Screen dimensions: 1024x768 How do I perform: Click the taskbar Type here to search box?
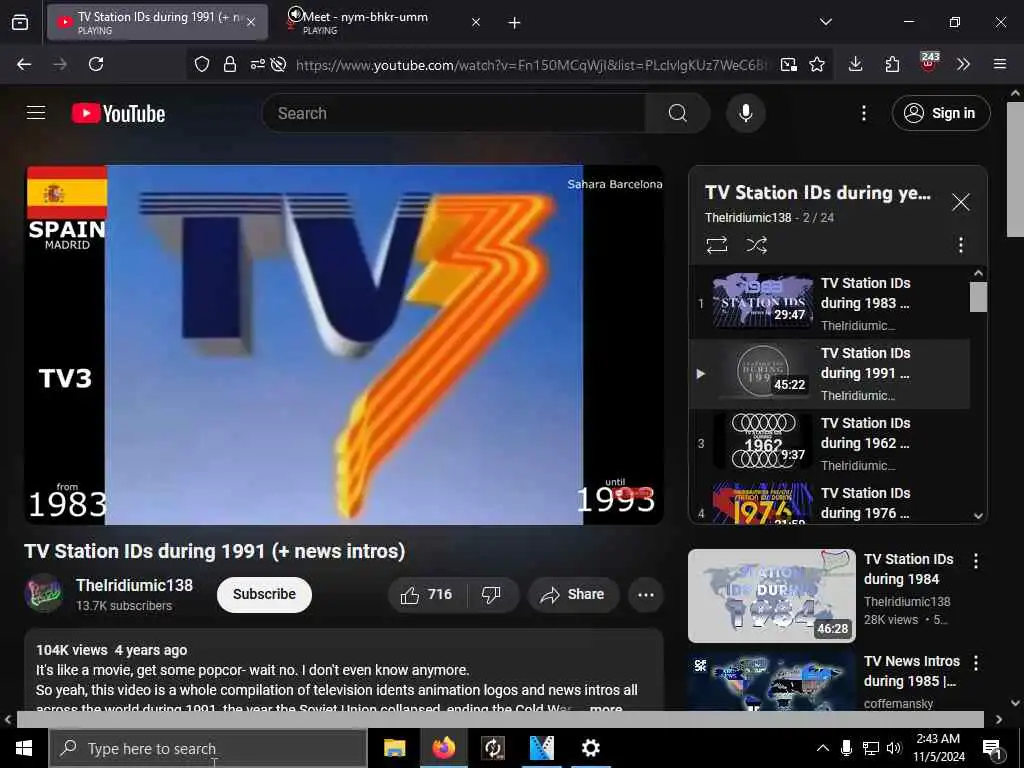coord(208,748)
